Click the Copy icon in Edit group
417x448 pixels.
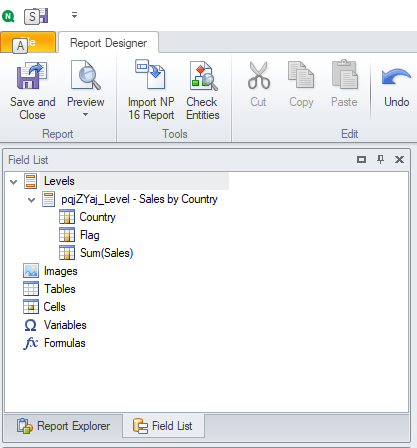coord(301,75)
